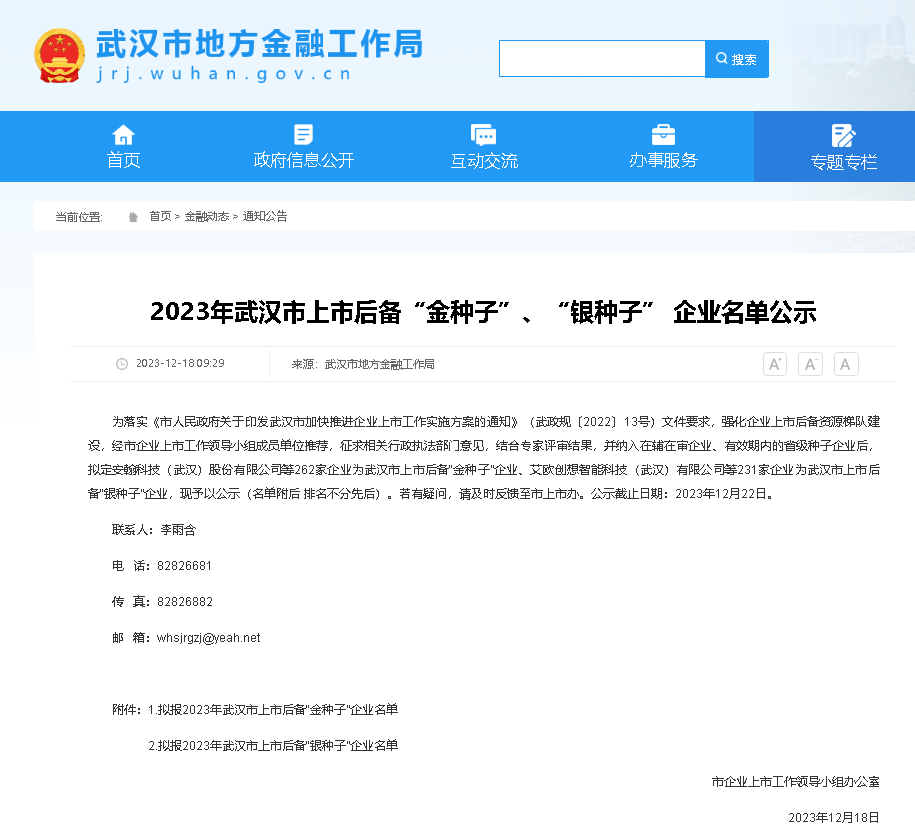Click the briefcase icon above 办事服务
This screenshot has width=915, height=829.
(x=663, y=135)
